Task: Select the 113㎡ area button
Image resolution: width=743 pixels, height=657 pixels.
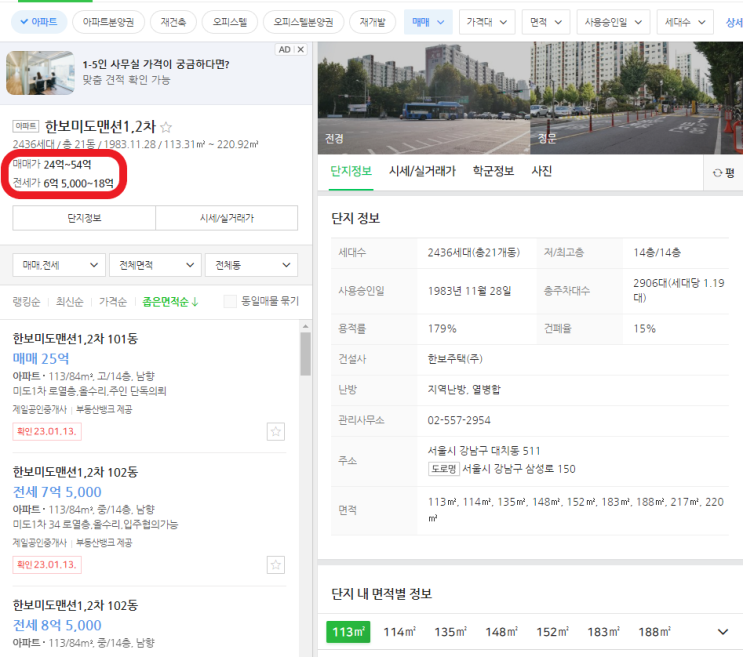Action: tap(348, 632)
